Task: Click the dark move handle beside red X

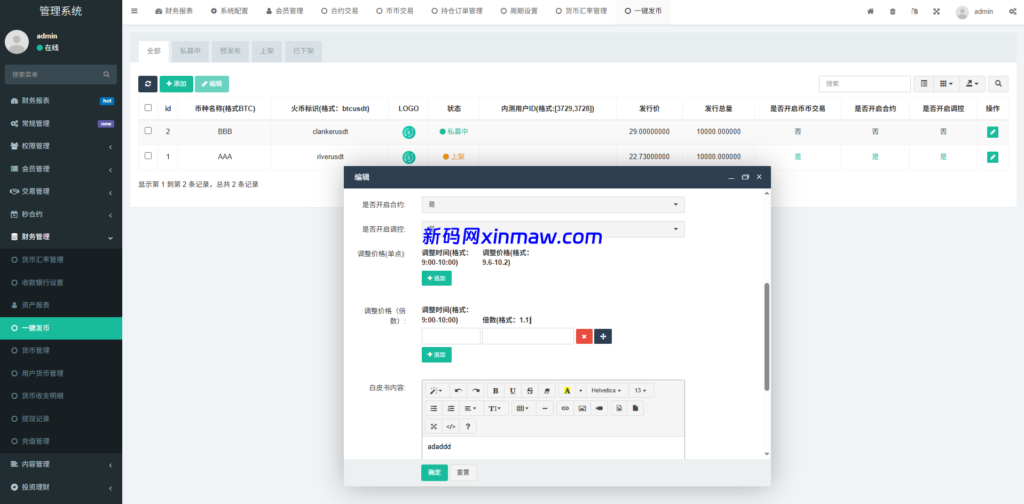Action: [603, 336]
